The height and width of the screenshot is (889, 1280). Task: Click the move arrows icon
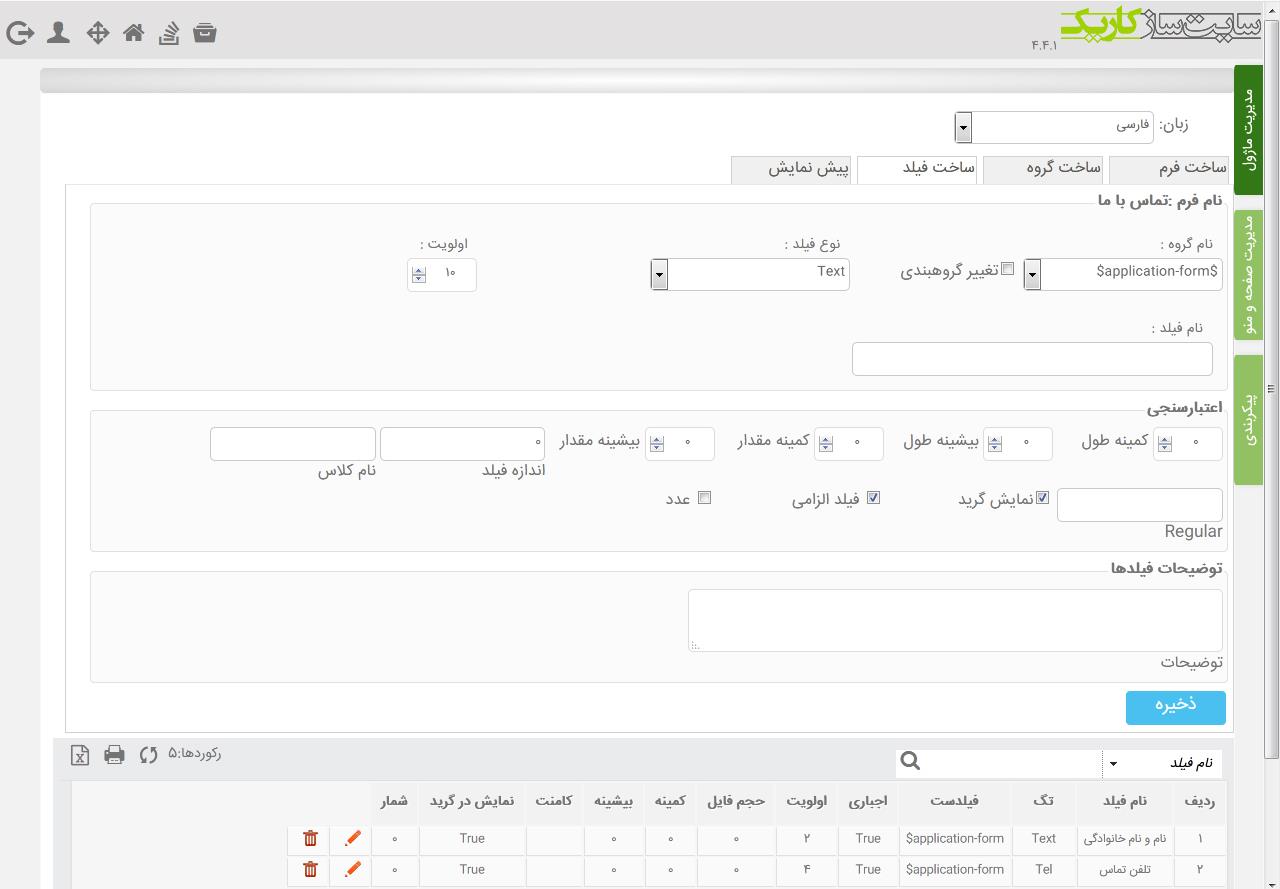coord(97,33)
